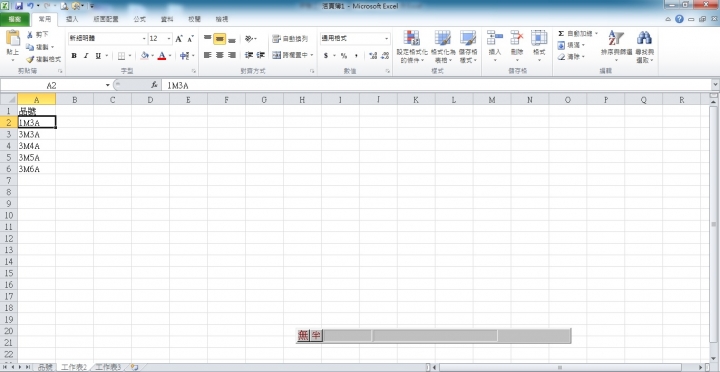The image size is (720, 372).
Task: Toggle Underline formatting
Action: 98,56
